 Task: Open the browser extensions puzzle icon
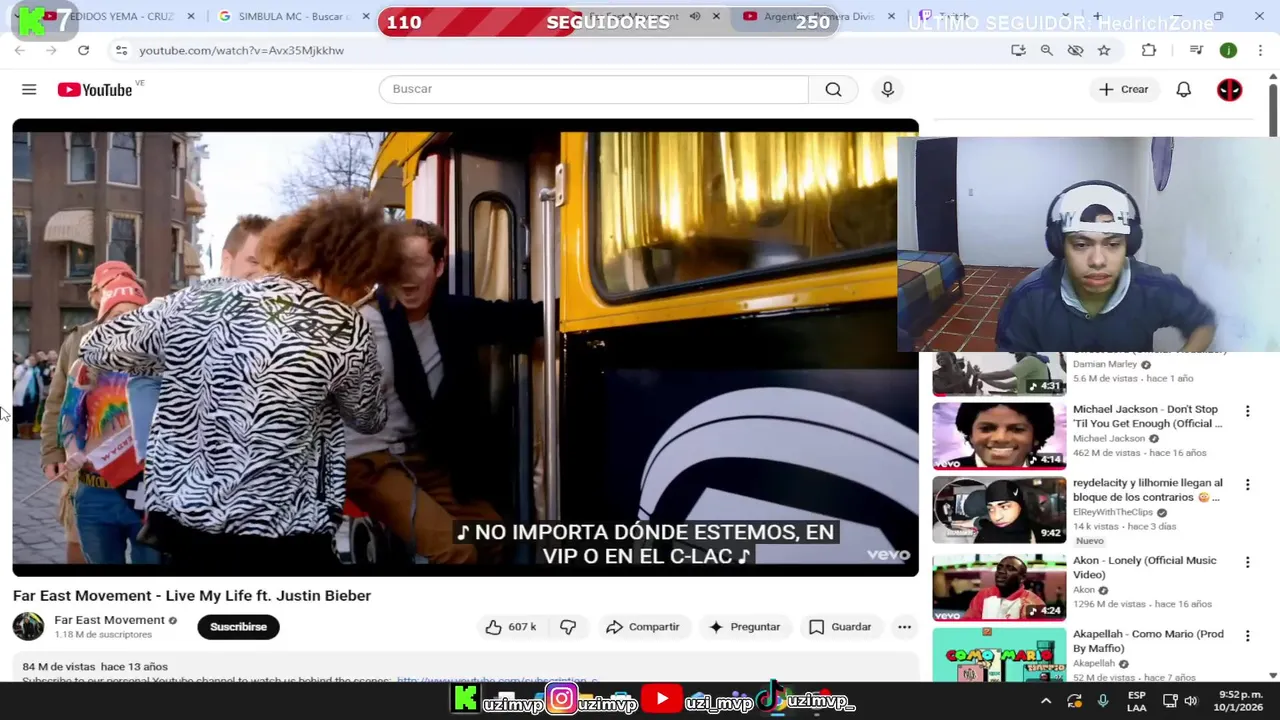point(1149,50)
